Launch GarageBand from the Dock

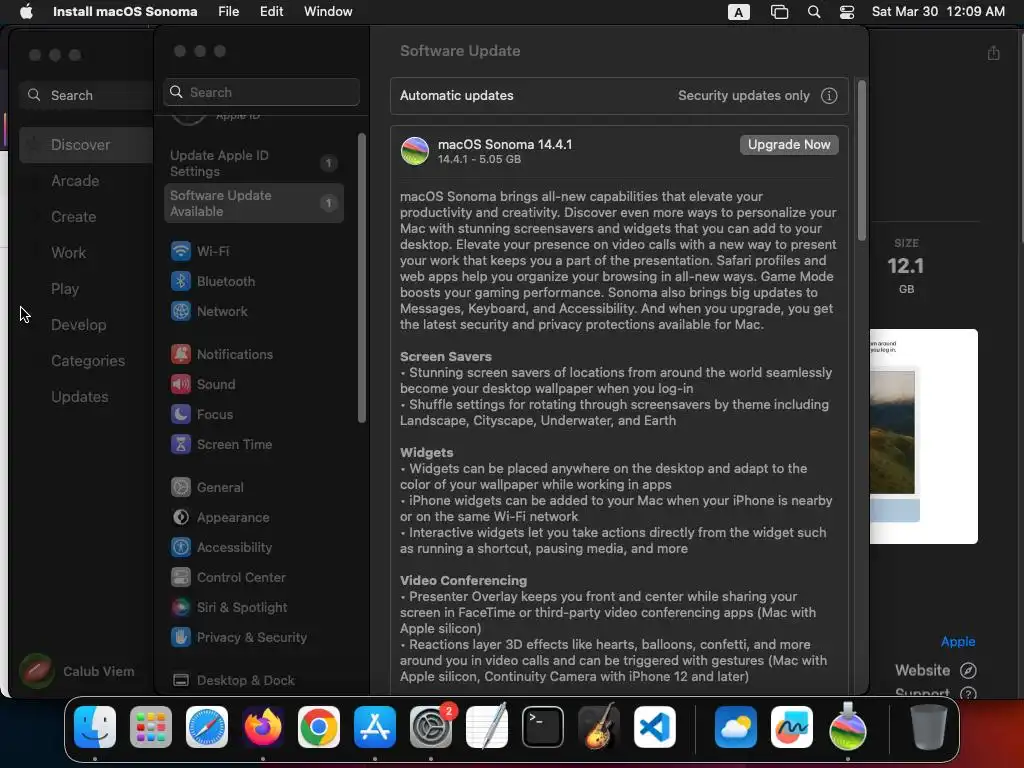[x=599, y=727]
